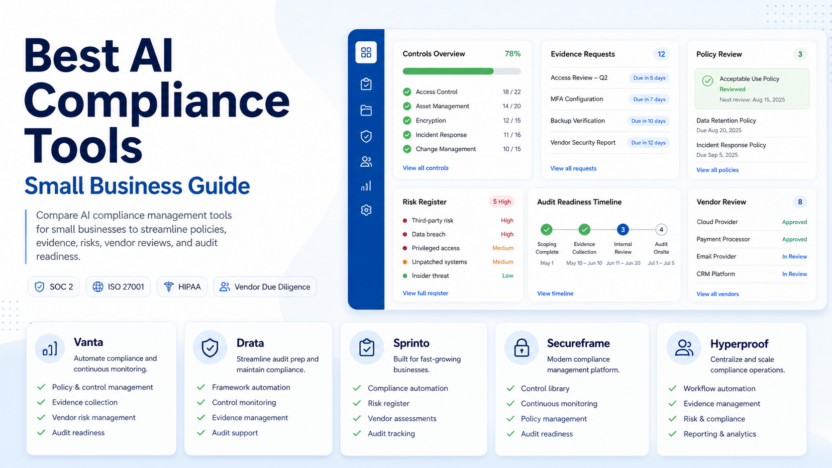Click the Secureframe card title
832x468 pixels.
tap(578, 343)
